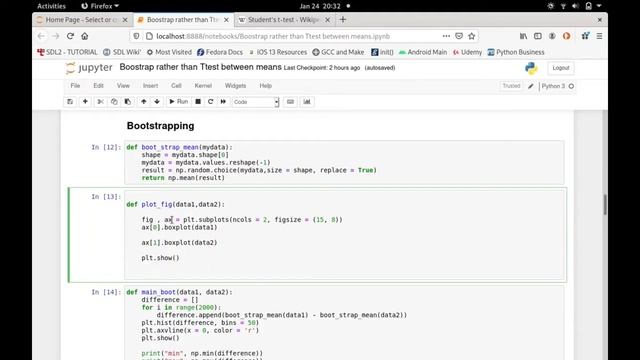Open the Kernel menu

(x=203, y=86)
